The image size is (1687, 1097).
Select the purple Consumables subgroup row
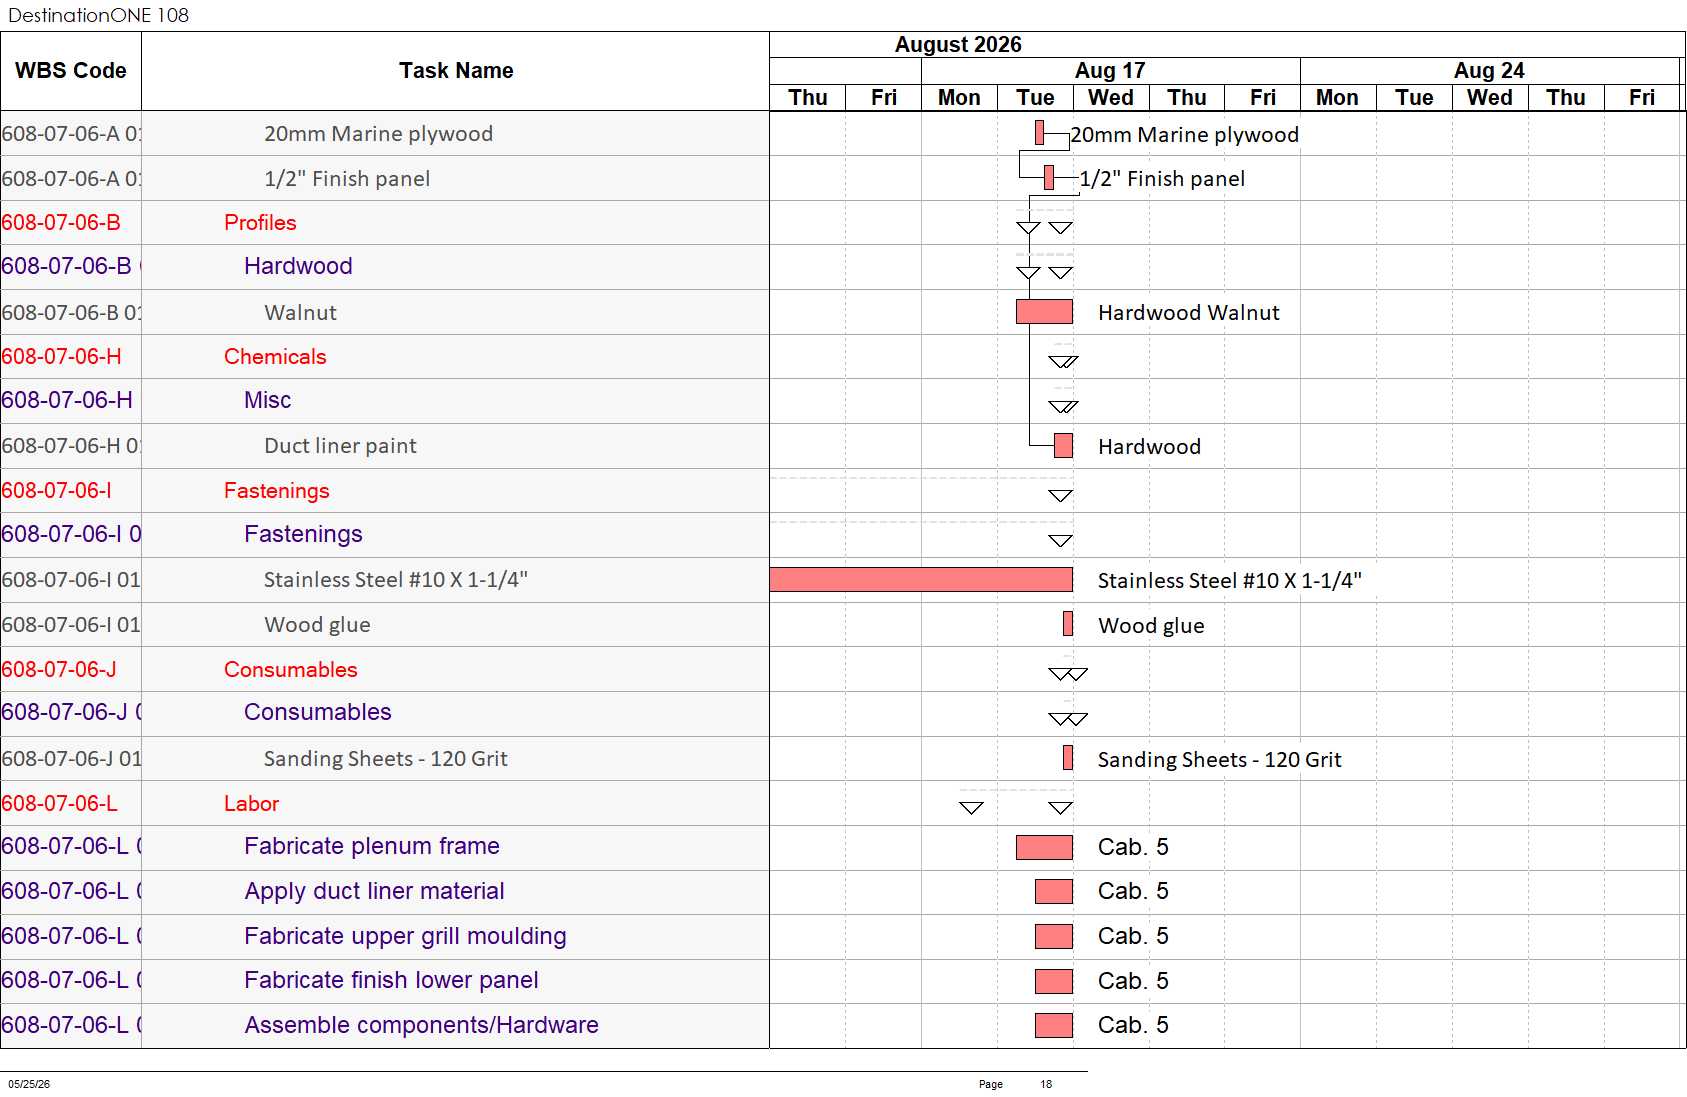[385, 713]
